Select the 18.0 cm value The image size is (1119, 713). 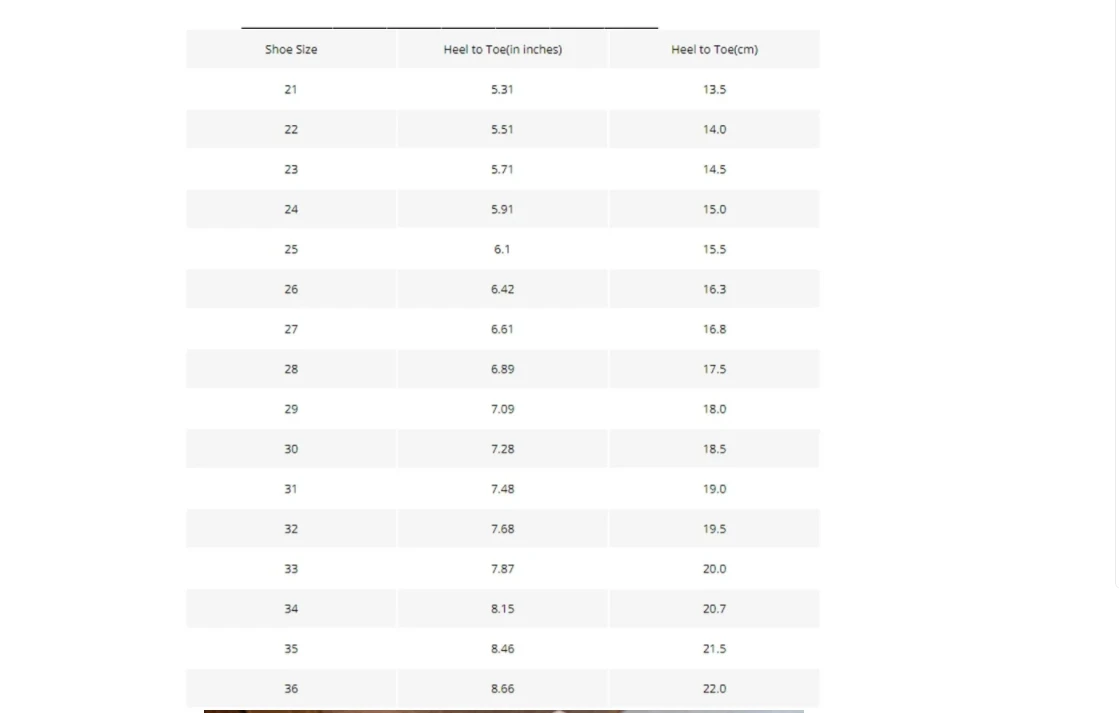(x=714, y=409)
